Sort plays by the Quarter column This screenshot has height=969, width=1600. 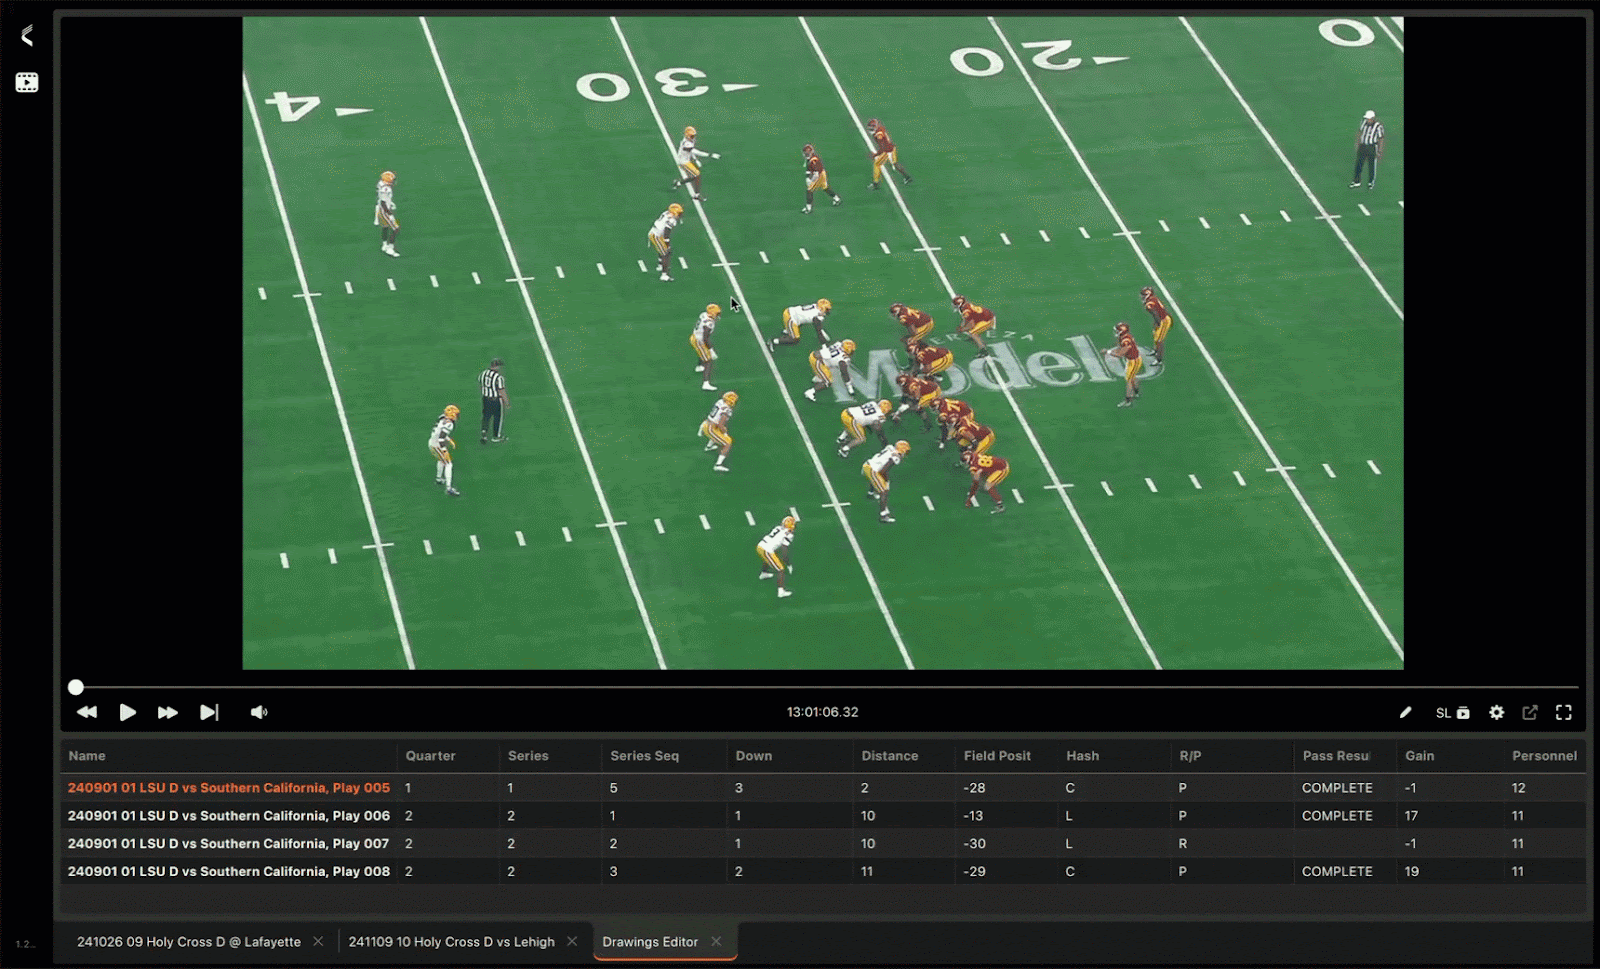point(429,756)
